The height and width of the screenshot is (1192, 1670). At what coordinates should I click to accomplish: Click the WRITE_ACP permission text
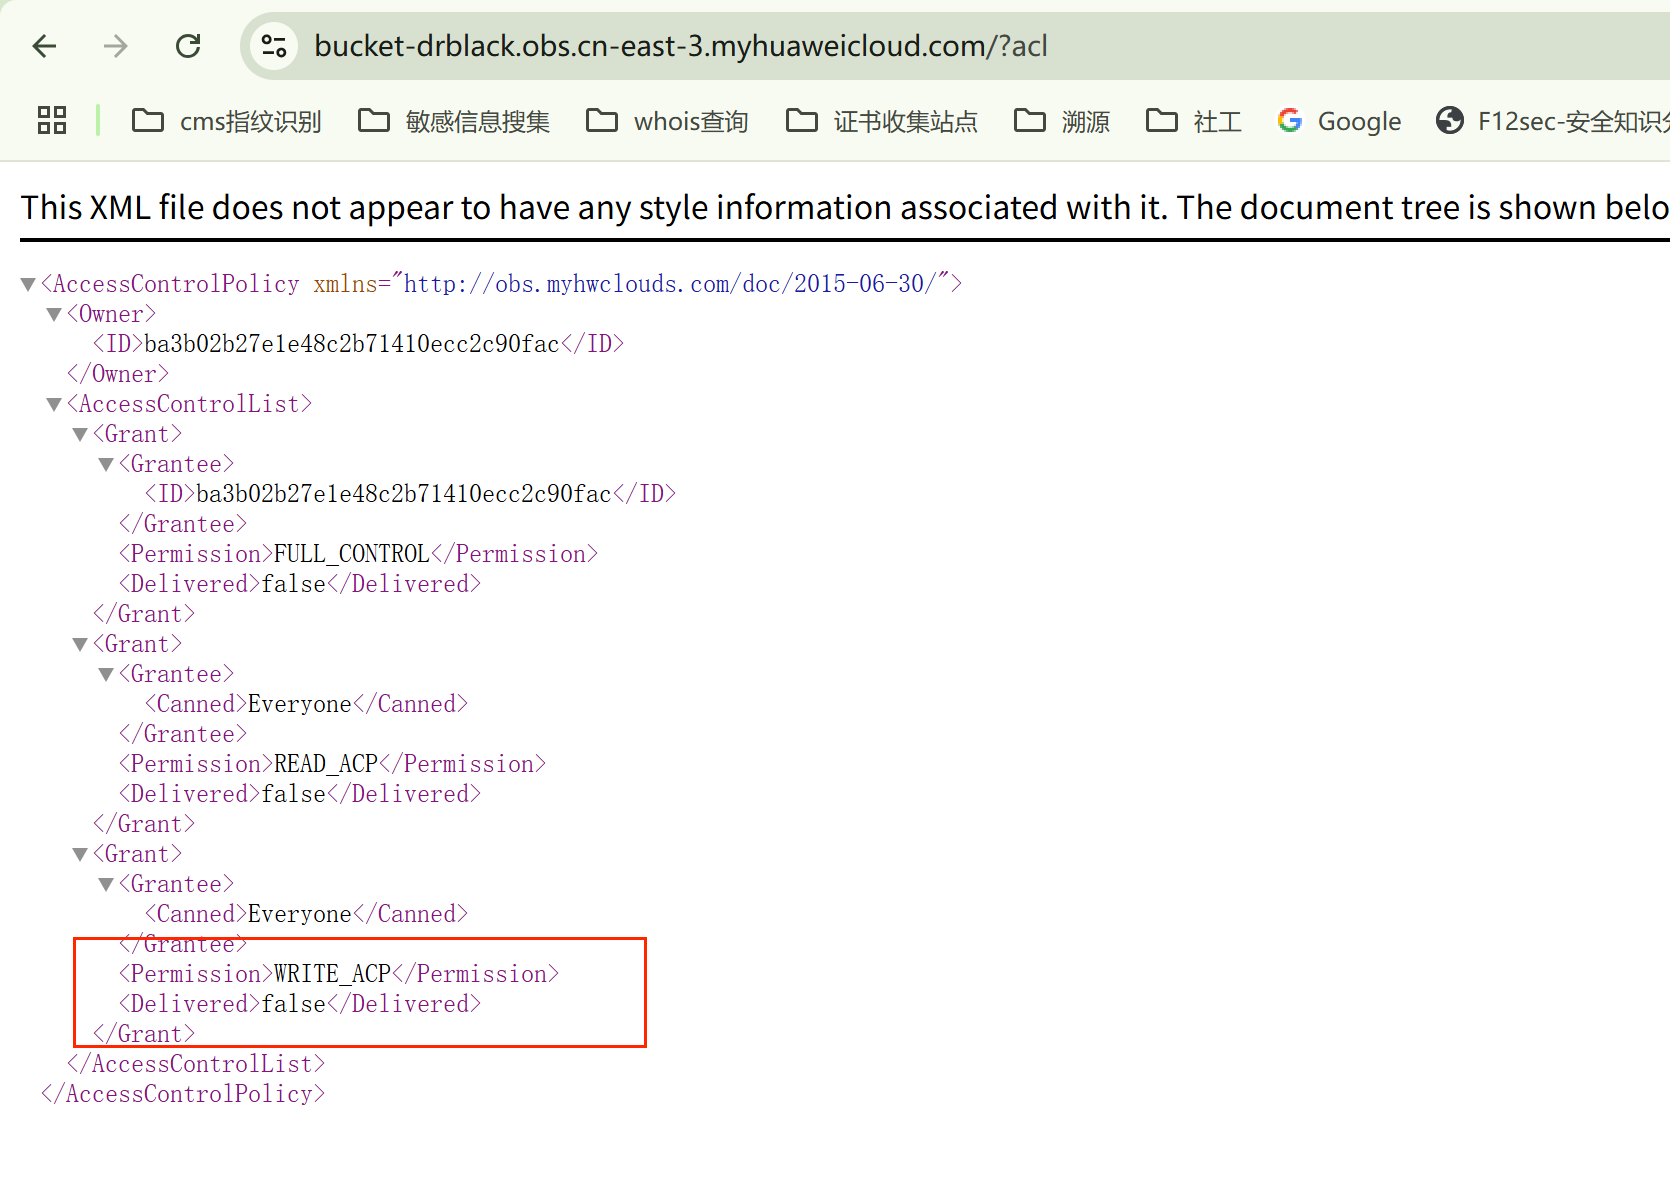coord(332,974)
